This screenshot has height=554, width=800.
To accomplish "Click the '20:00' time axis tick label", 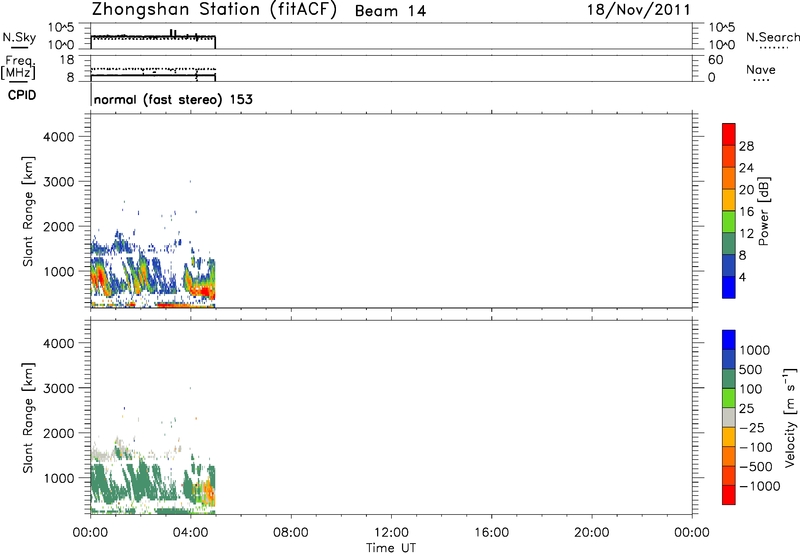I will [x=591, y=533].
